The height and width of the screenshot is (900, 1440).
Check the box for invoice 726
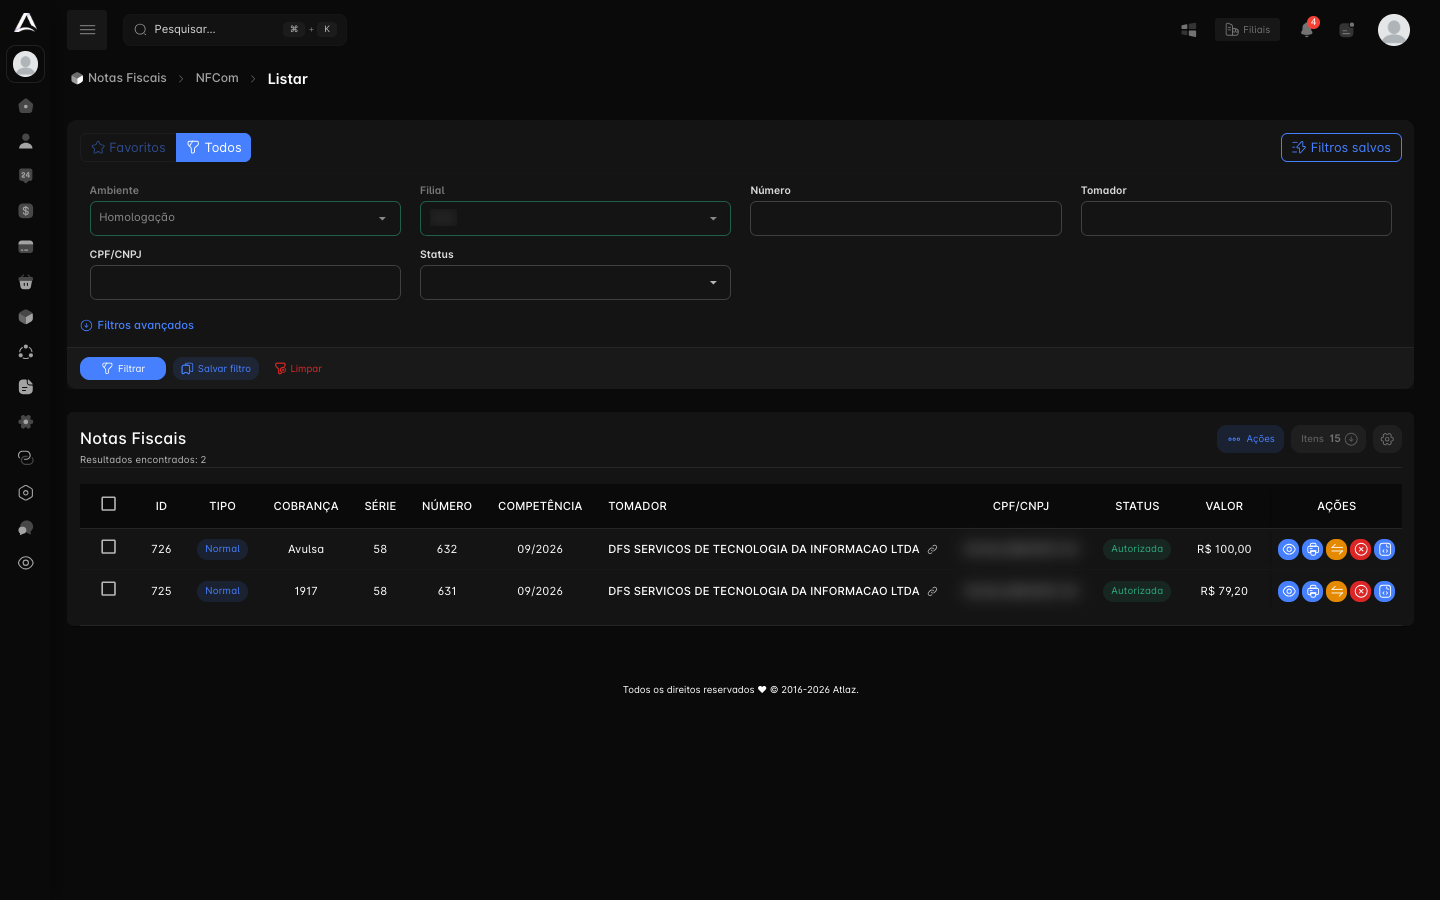(109, 547)
